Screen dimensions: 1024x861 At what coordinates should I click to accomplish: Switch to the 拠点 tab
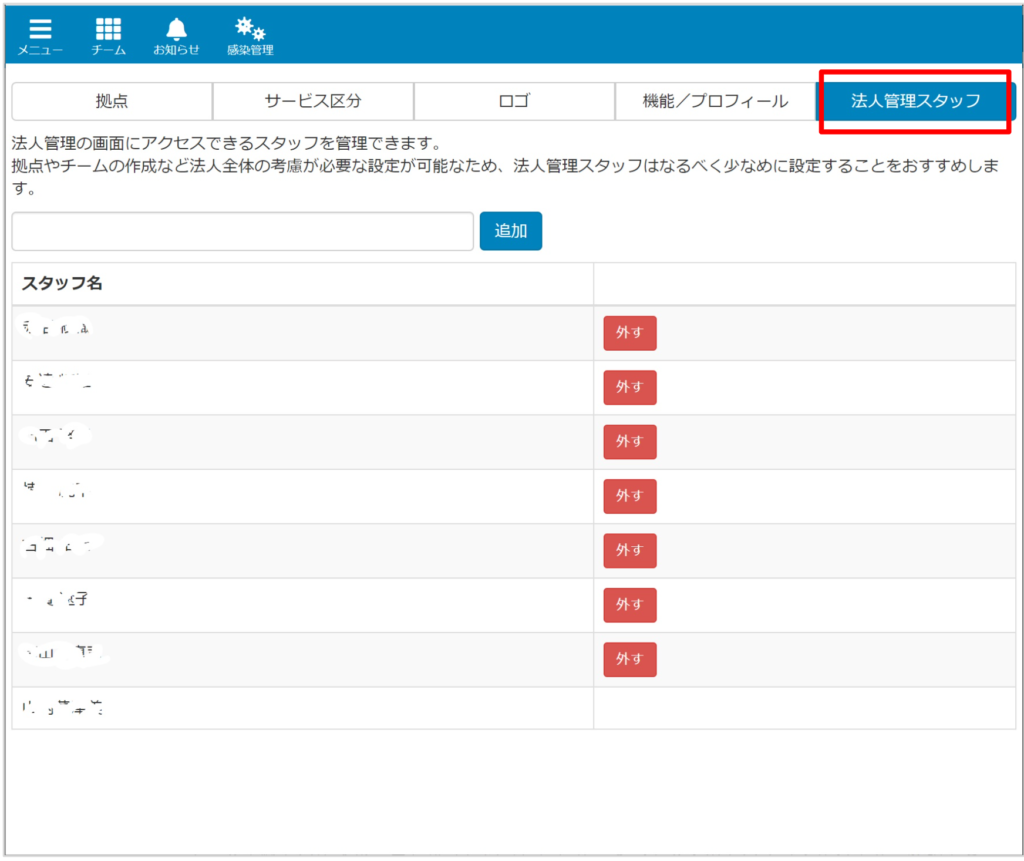(112, 101)
